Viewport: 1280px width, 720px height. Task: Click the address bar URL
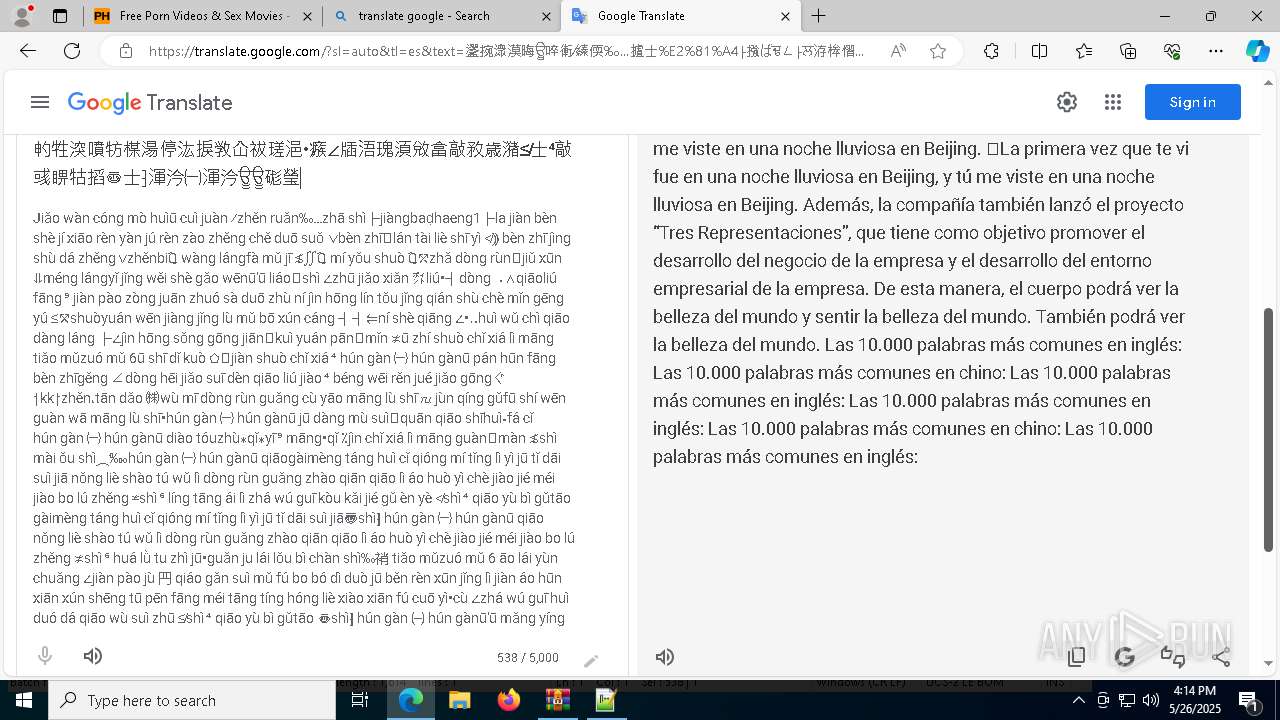[x=507, y=51]
